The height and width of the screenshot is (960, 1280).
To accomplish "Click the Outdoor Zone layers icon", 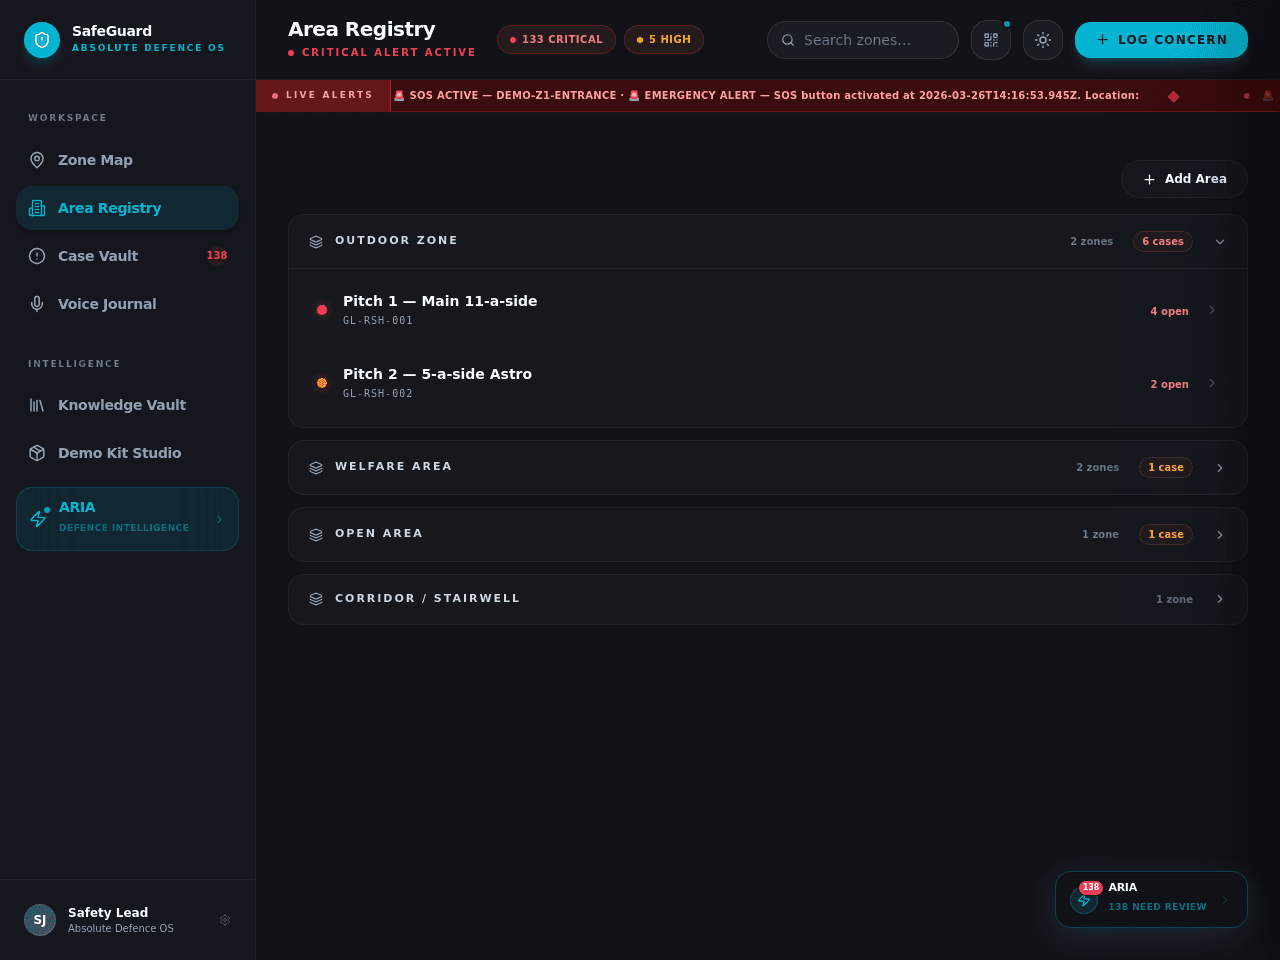I will coord(316,241).
